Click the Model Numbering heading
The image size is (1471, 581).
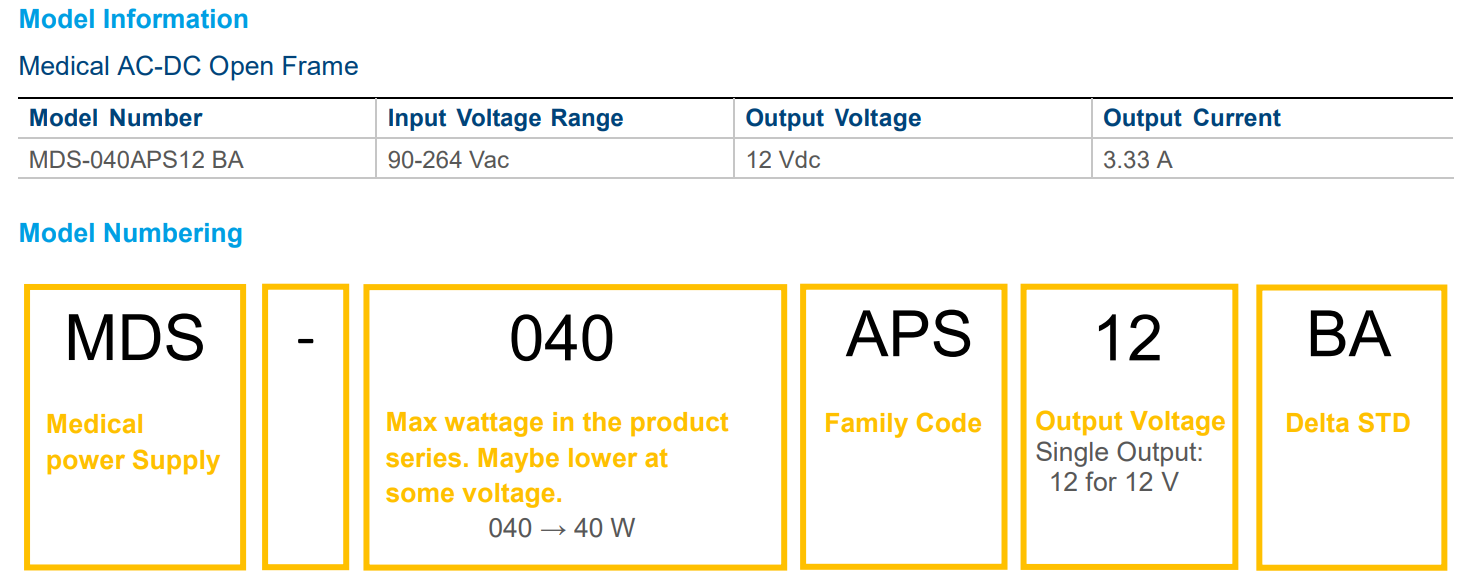point(130,234)
